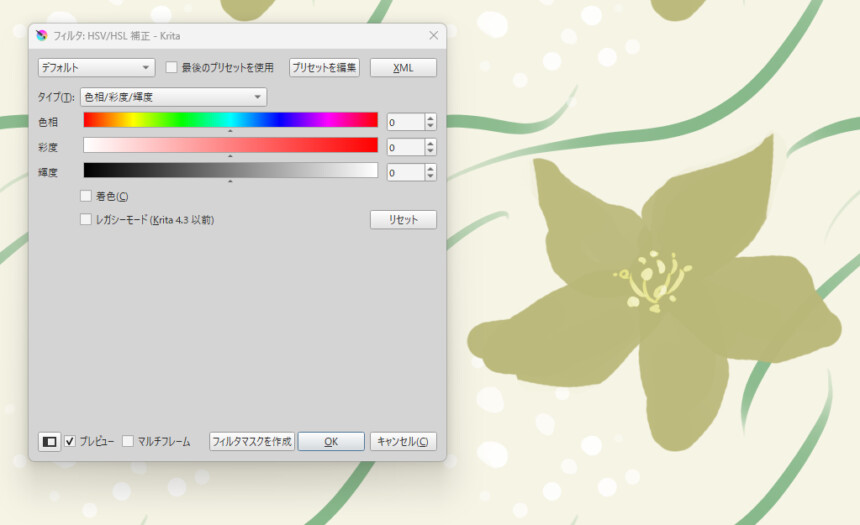Click the キャンセル button
This screenshot has height=525, width=860.
pyautogui.click(x=403, y=442)
